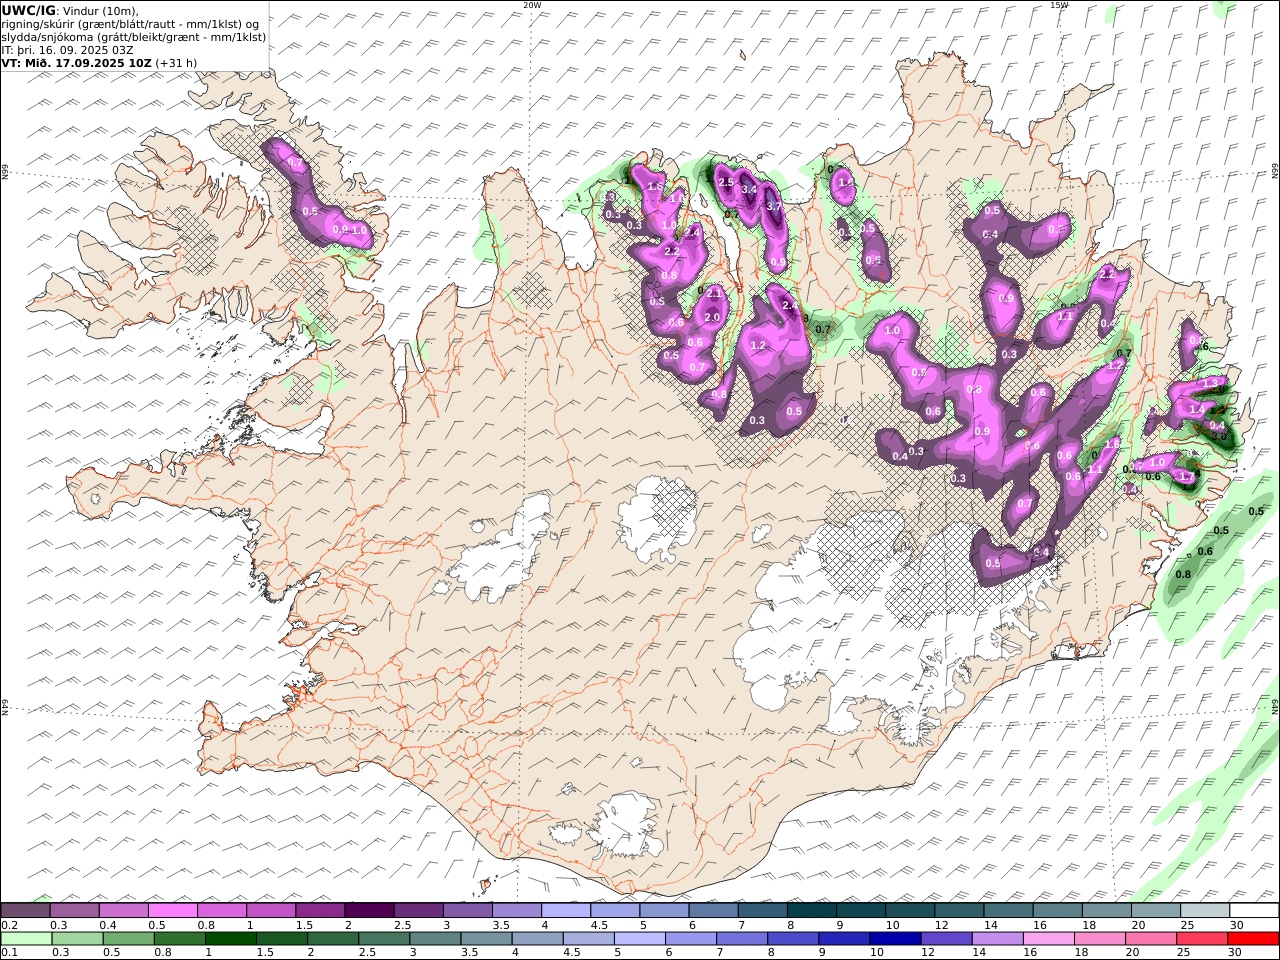Click upper legend swatch between 1 and 1.5
This screenshot has height=960, width=1280.
click(271, 910)
